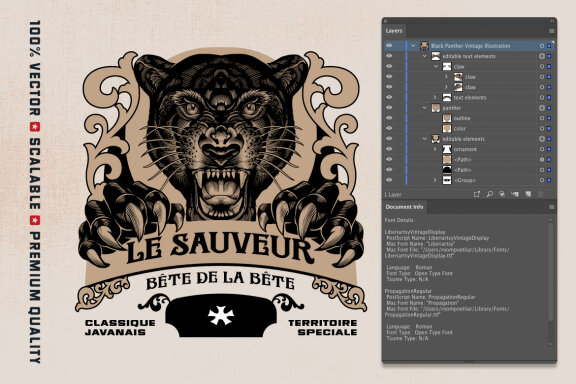Select the Document Info tab
The height and width of the screenshot is (384, 576).
click(x=404, y=207)
